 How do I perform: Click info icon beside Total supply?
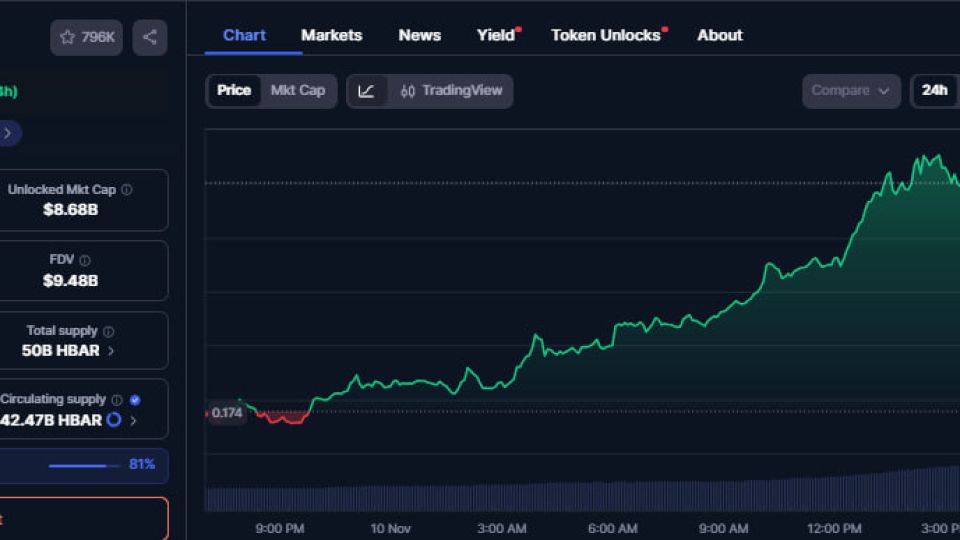[109, 331]
